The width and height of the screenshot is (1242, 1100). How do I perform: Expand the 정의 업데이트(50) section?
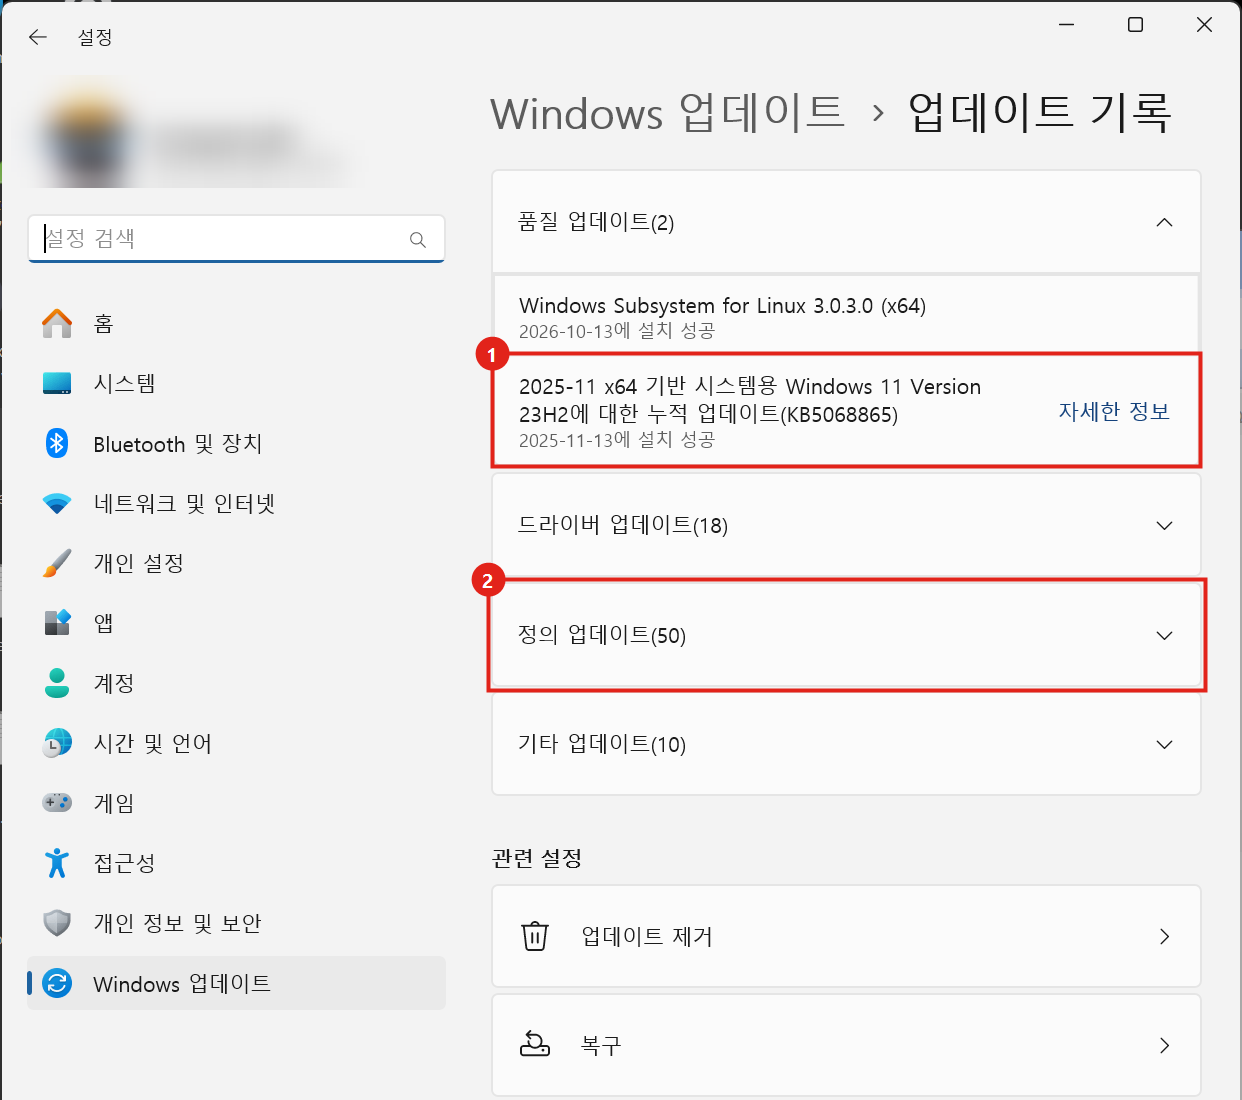[x=1164, y=635]
